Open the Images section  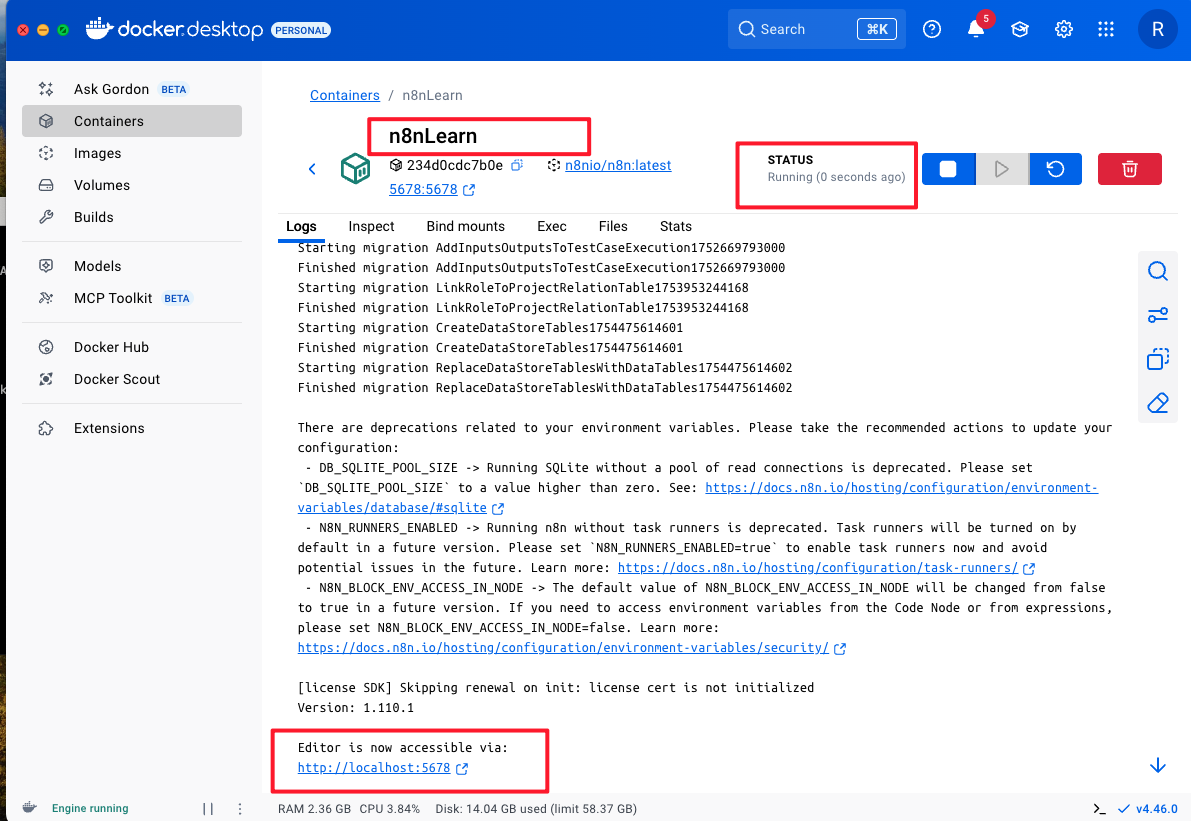tap(131, 153)
